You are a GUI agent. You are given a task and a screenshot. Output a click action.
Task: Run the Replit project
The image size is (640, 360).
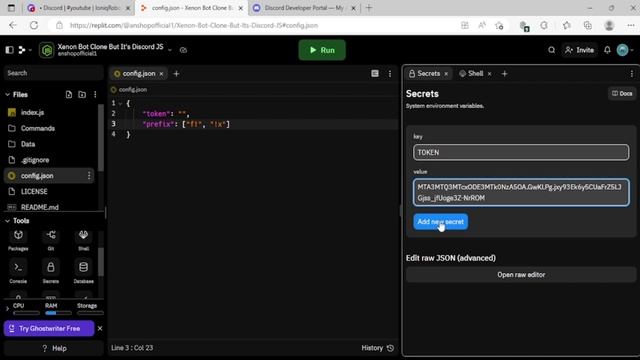click(322, 50)
